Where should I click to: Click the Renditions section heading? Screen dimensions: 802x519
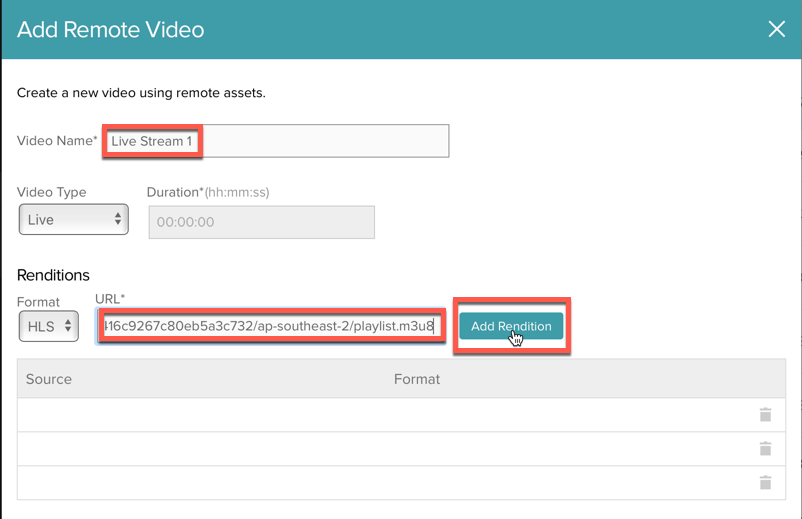(53, 275)
